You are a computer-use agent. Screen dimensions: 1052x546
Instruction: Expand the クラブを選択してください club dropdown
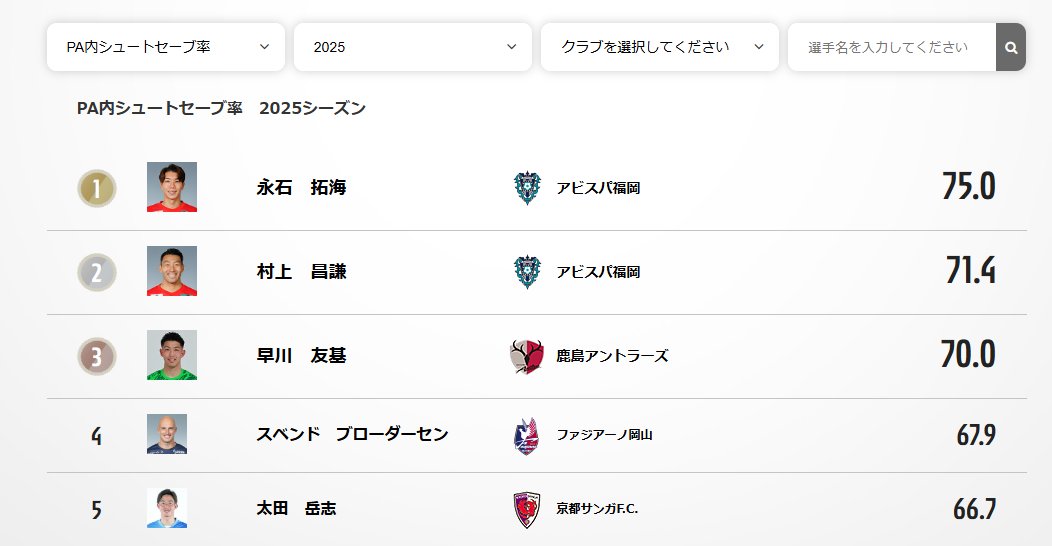tap(660, 47)
